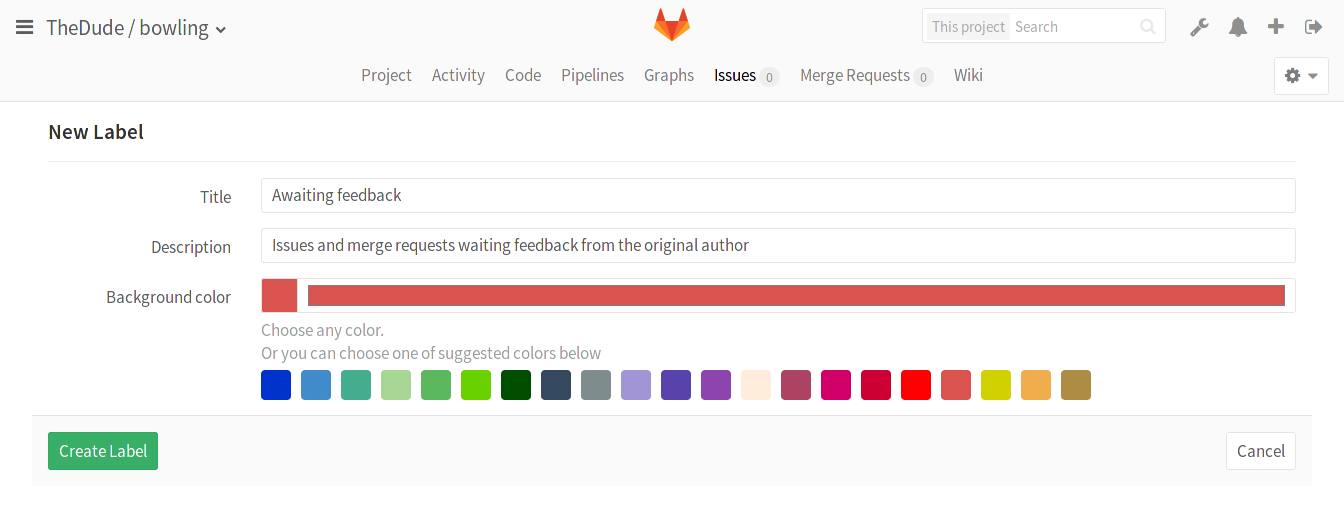Switch to the Merge Requests tab

pos(855,75)
